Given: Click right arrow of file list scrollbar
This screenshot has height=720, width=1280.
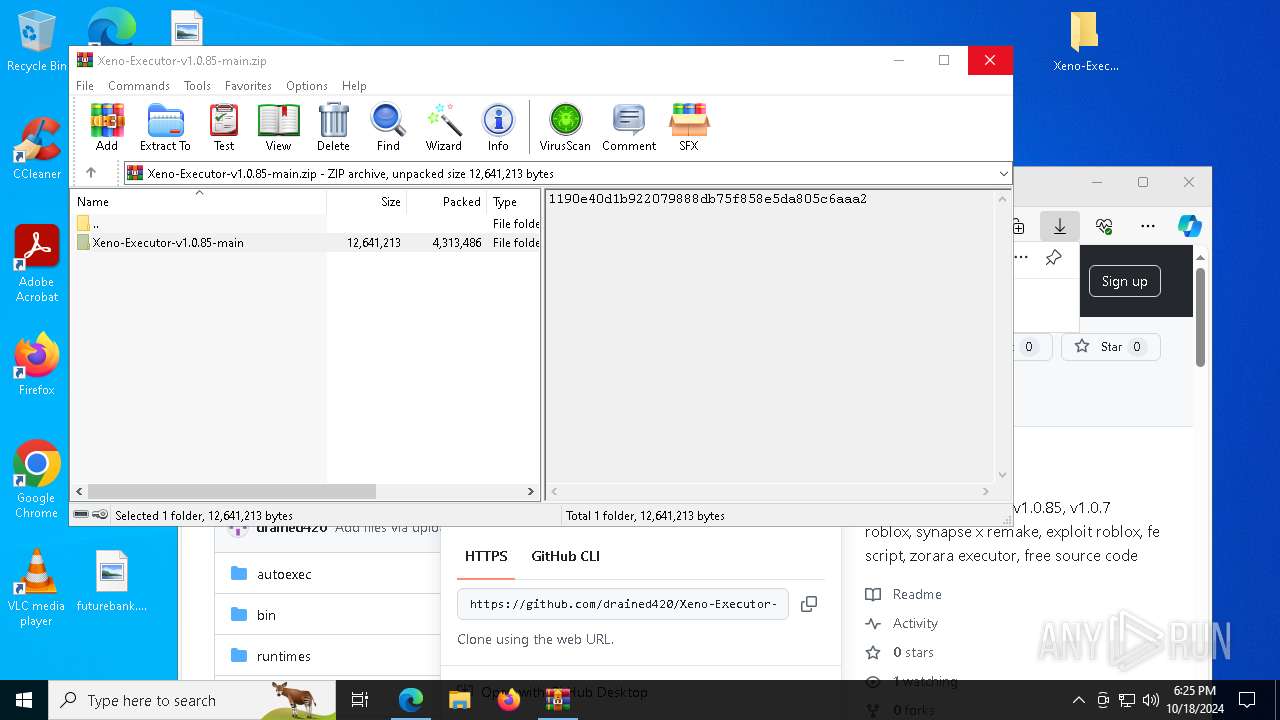Looking at the screenshot, I should (x=531, y=492).
